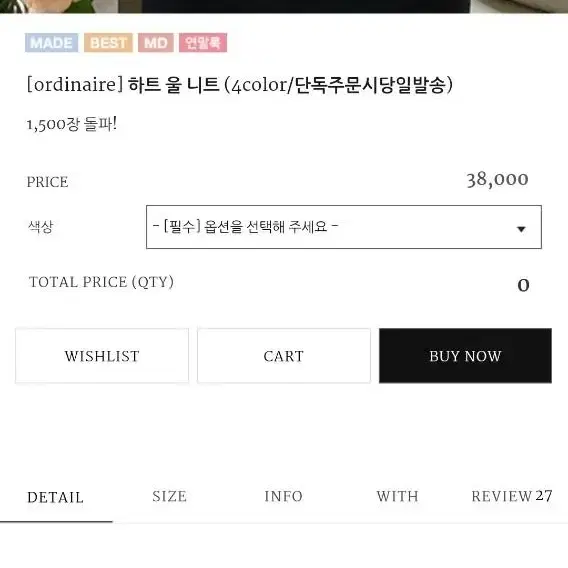Select the WITH tab
This screenshot has height=568, width=568.
(397, 497)
